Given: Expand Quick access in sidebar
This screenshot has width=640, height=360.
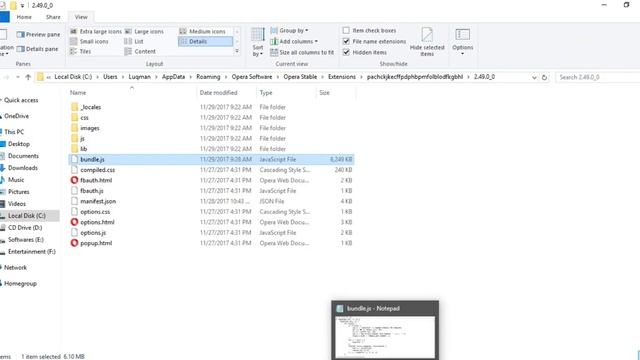Looking at the screenshot, I should click(1, 100).
